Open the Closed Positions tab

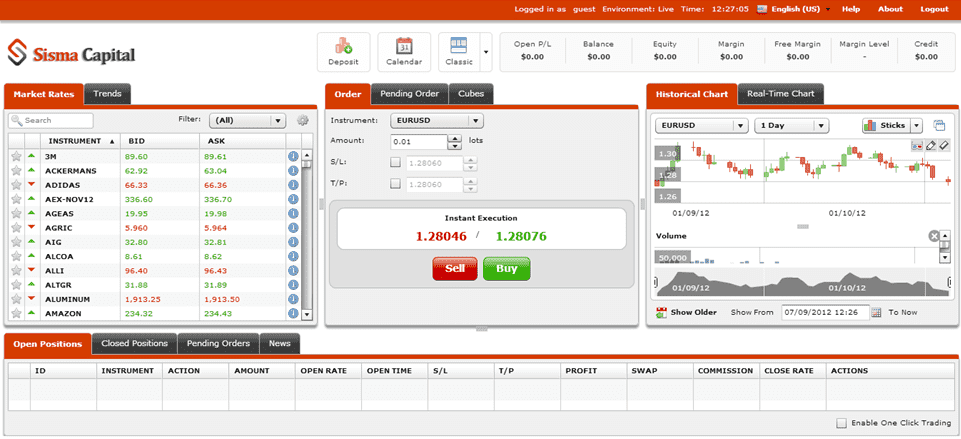tap(134, 343)
